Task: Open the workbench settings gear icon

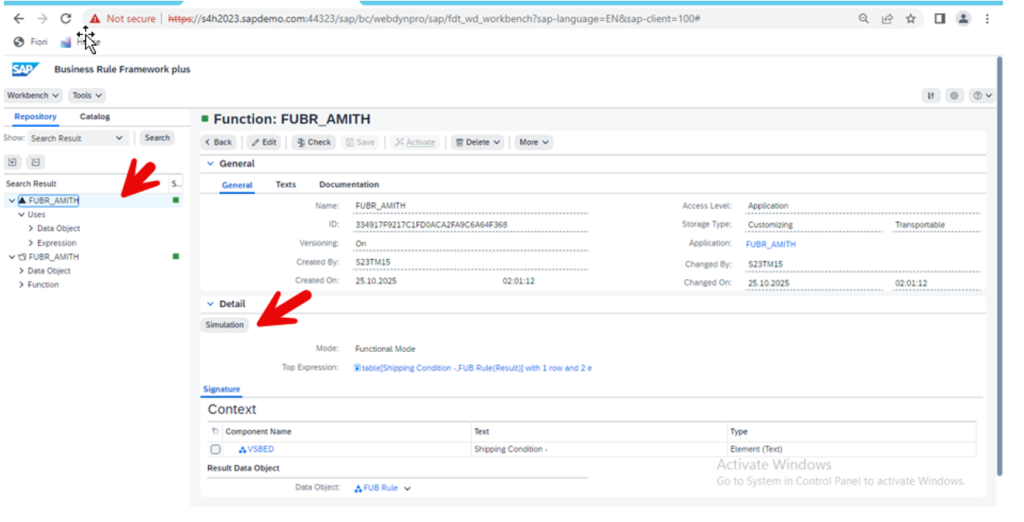Action: [x=955, y=95]
